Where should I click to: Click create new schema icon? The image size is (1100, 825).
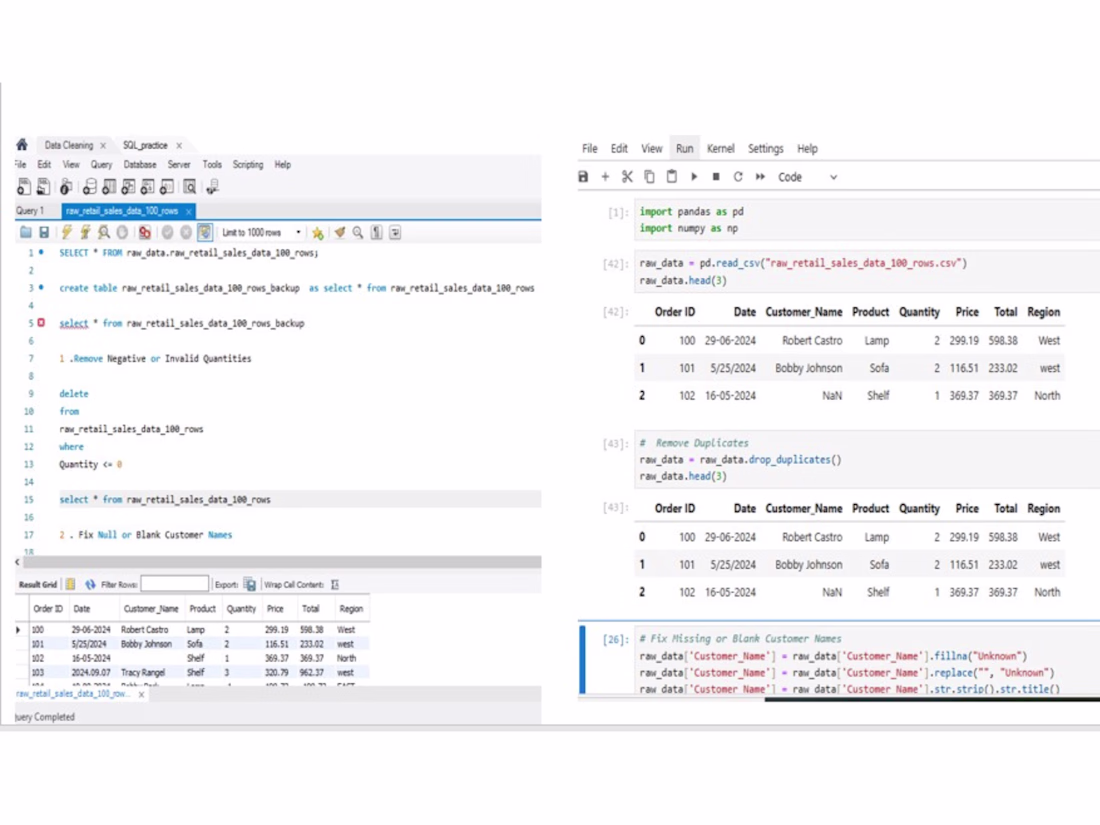coord(90,187)
